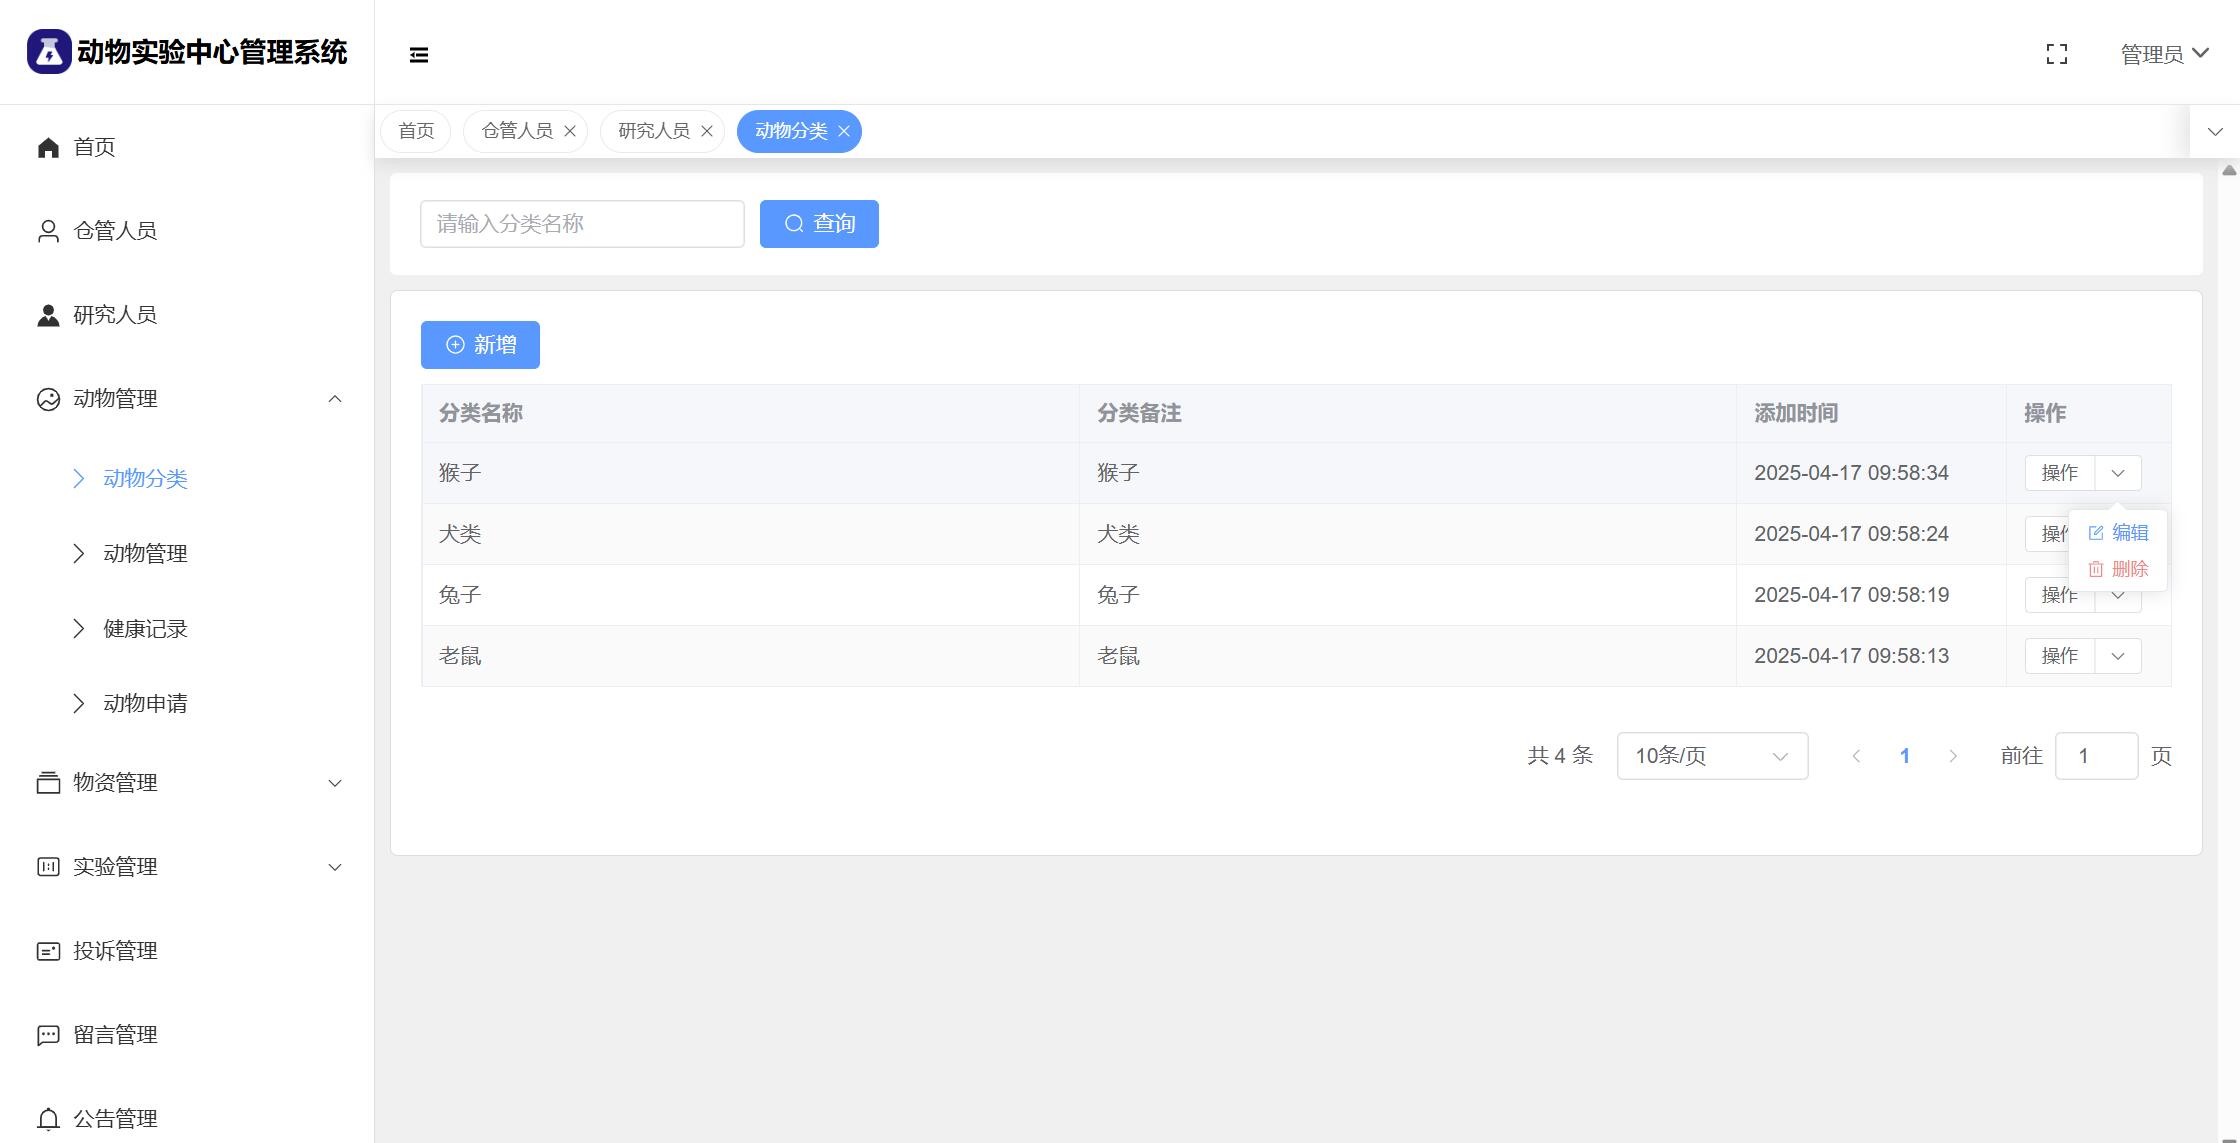Viewport: 2240px width, 1143px height.
Task: Toggle fullscreen mode icon
Action: [x=2056, y=54]
